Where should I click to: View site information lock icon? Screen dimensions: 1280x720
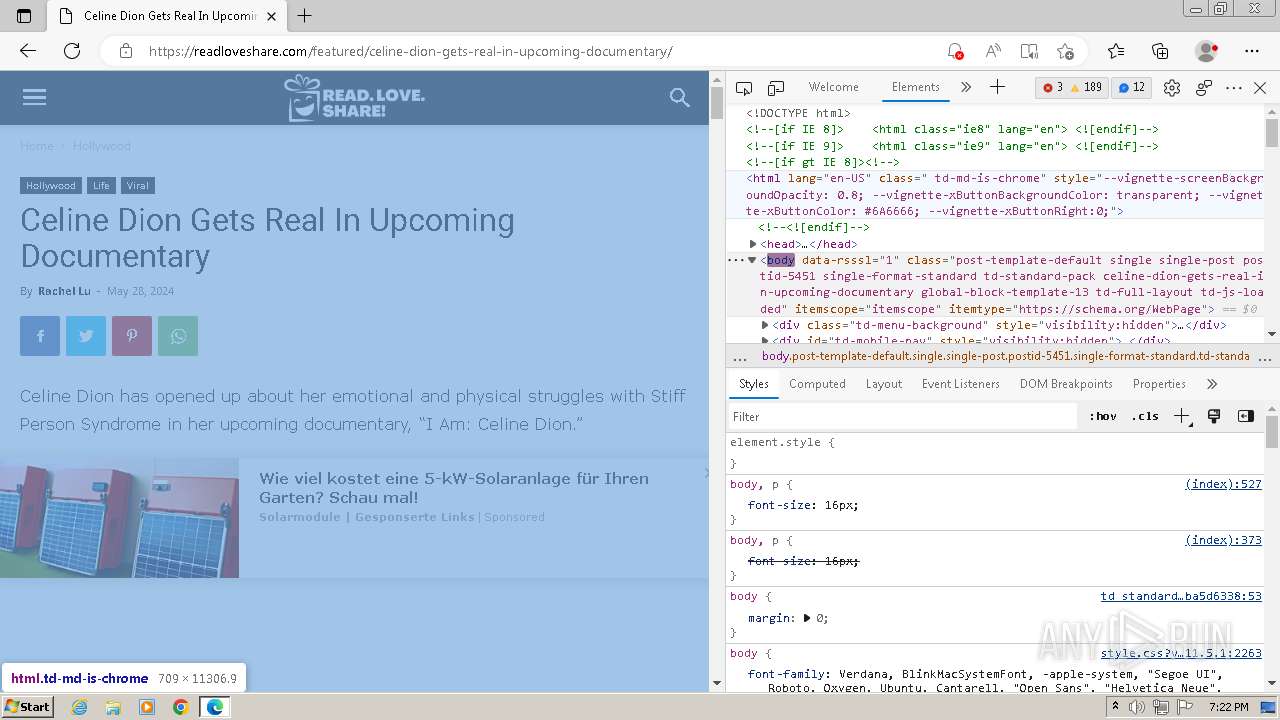click(x=126, y=51)
